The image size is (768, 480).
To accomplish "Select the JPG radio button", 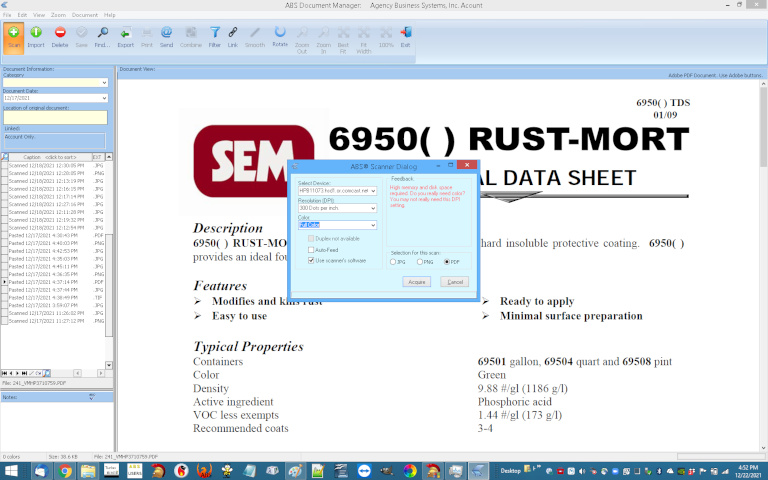I will pyautogui.click(x=393, y=262).
